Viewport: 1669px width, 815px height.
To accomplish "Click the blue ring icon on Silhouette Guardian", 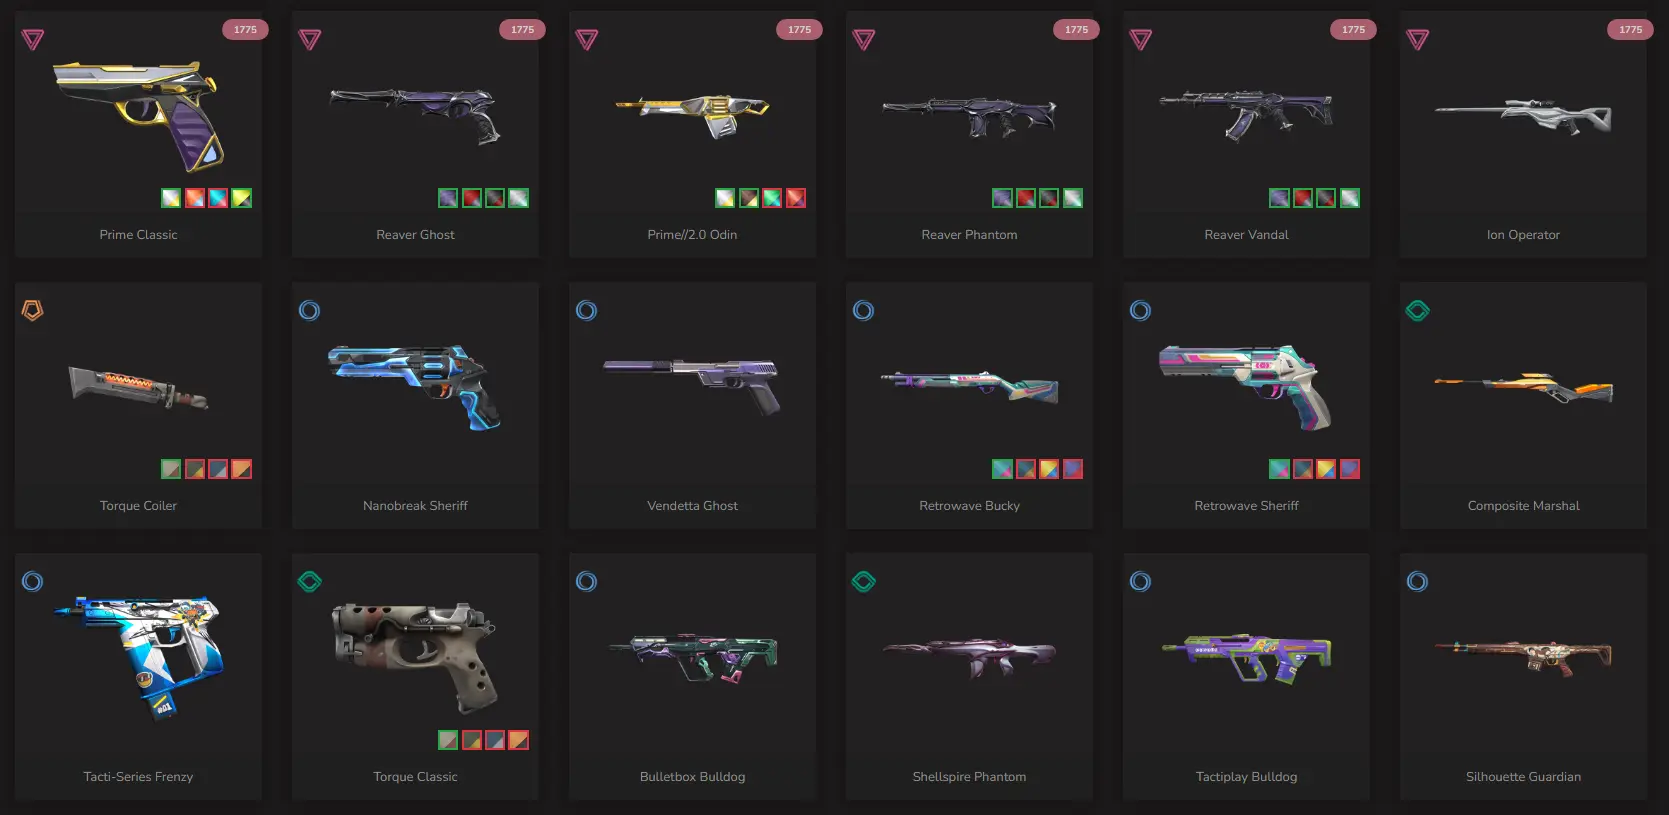I will tap(1418, 582).
